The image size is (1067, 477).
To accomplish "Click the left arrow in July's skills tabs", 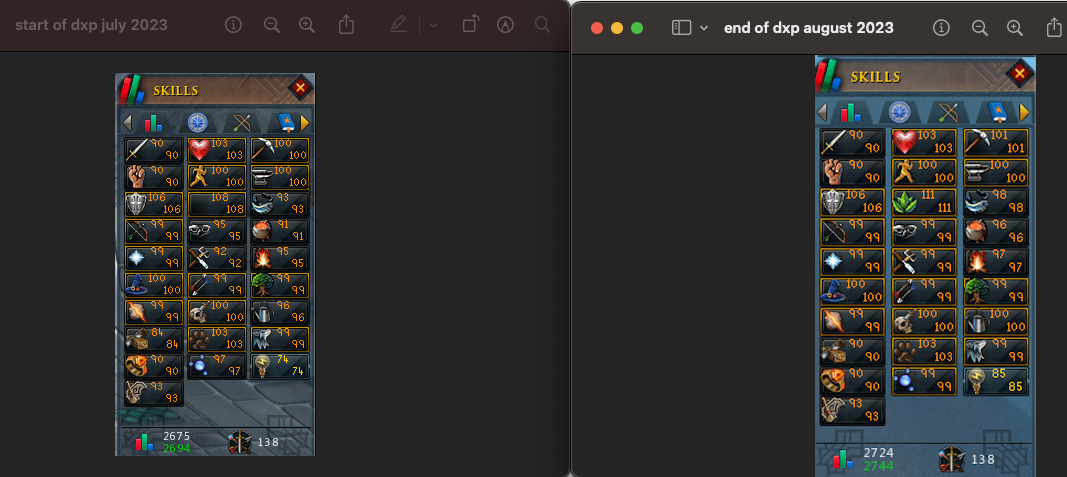I will 127,123.
